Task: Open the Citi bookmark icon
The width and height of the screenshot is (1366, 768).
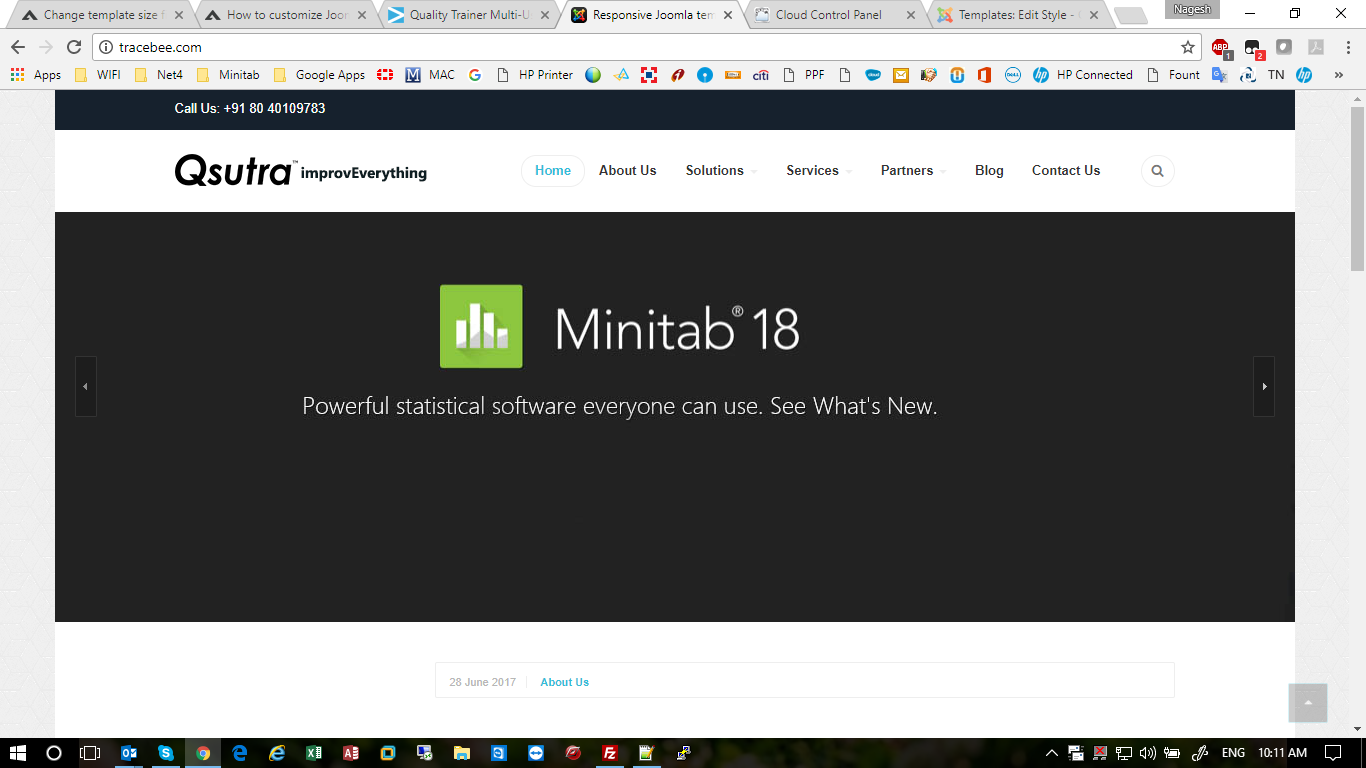Action: coord(761,75)
